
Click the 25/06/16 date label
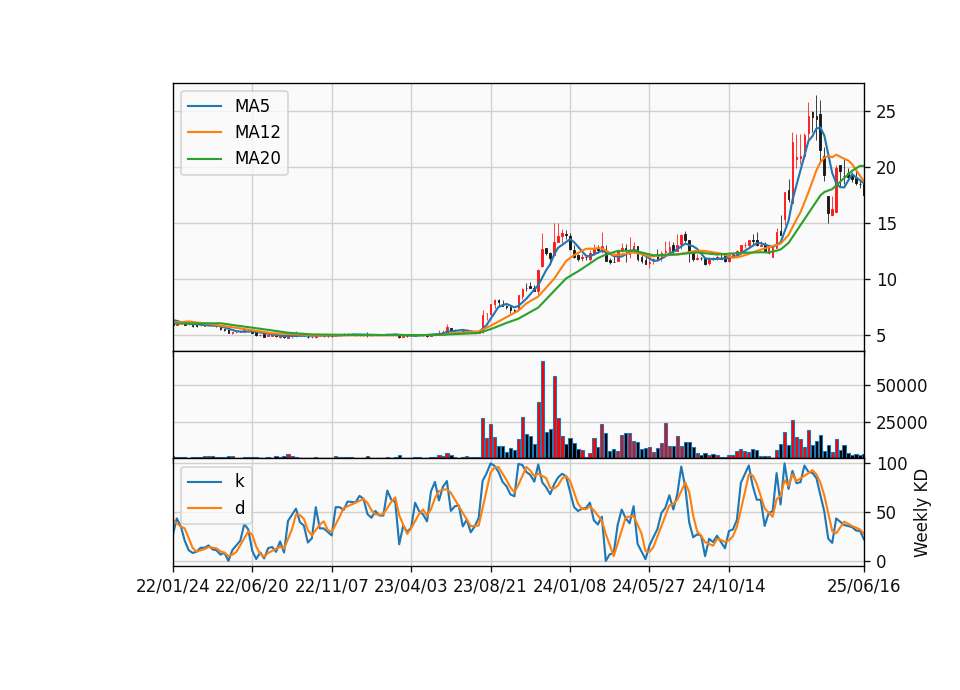864,586
